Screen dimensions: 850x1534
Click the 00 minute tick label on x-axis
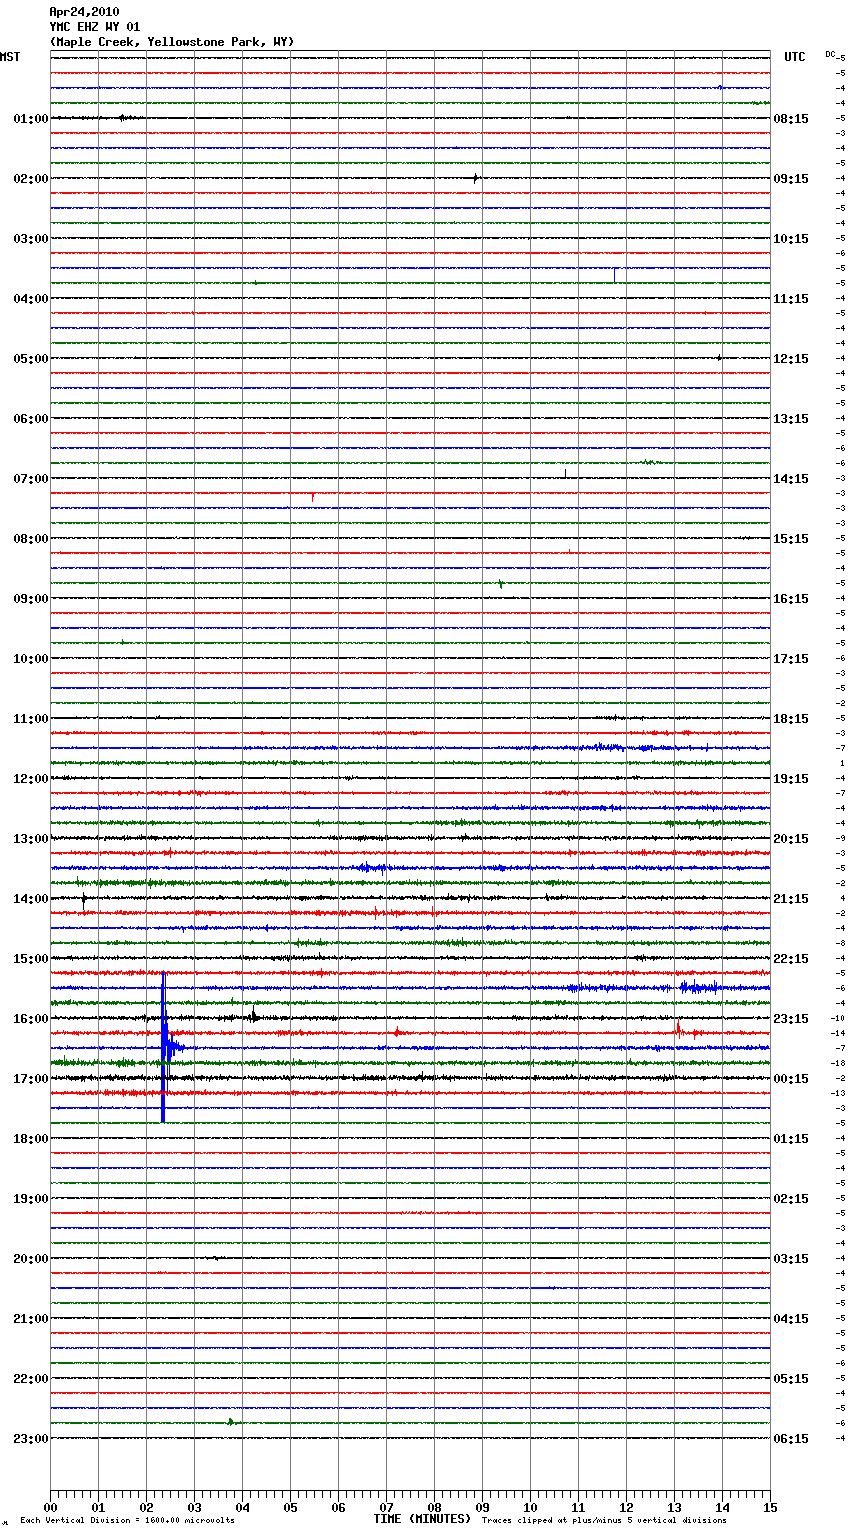50,1507
